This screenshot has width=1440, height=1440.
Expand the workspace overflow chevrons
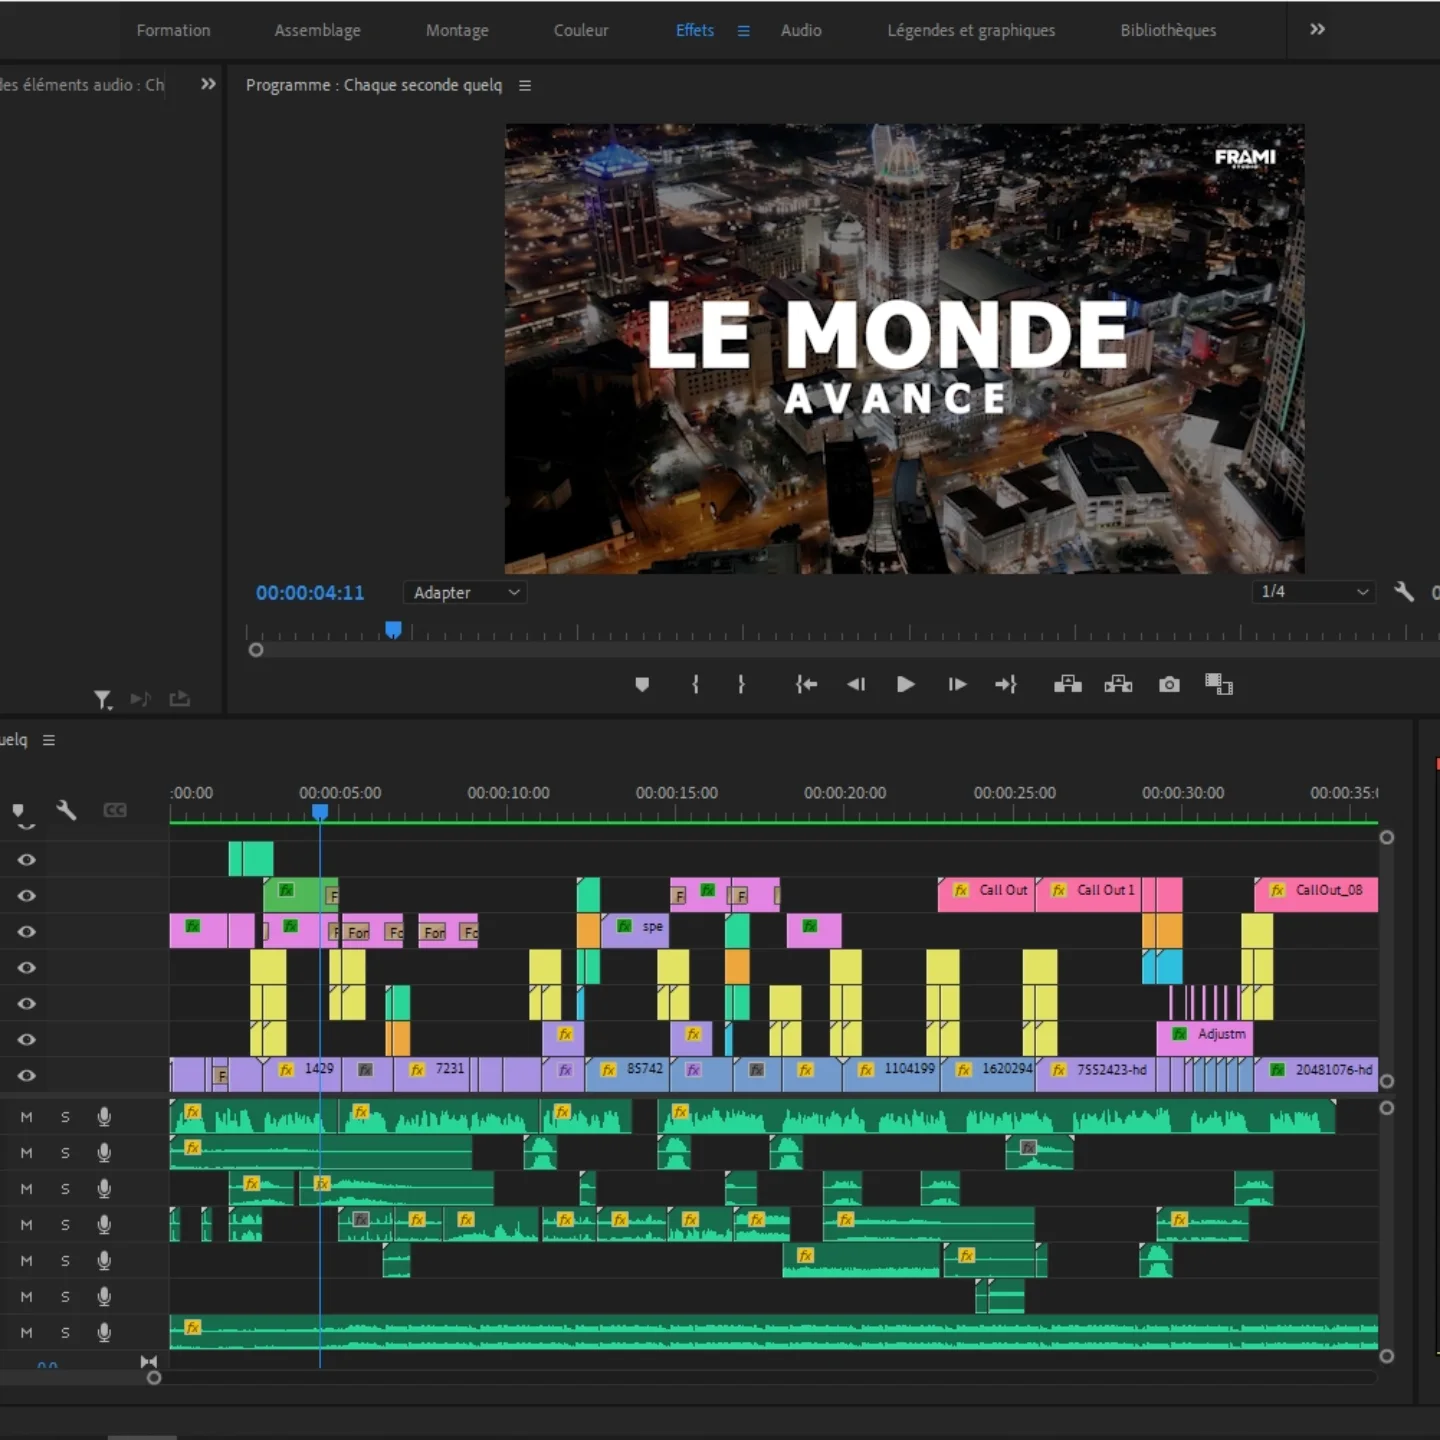click(x=1318, y=30)
